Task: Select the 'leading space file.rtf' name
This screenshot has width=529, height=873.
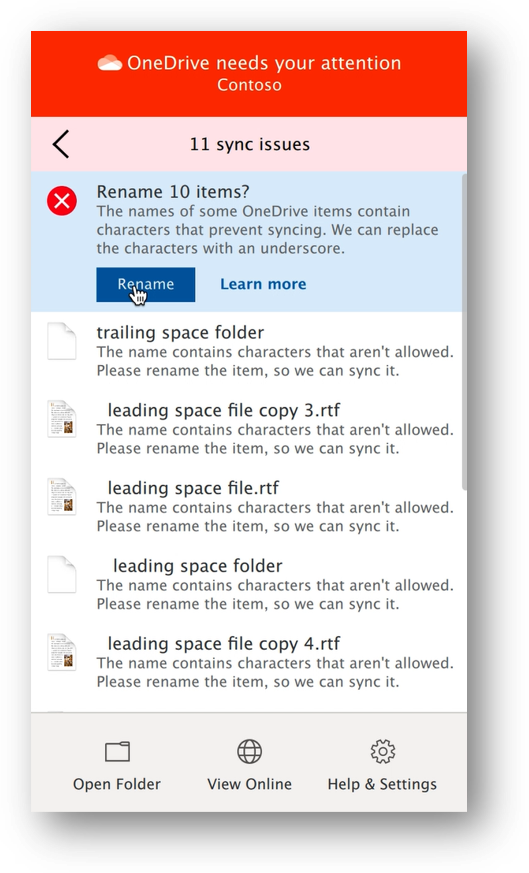Action: [193, 488]
